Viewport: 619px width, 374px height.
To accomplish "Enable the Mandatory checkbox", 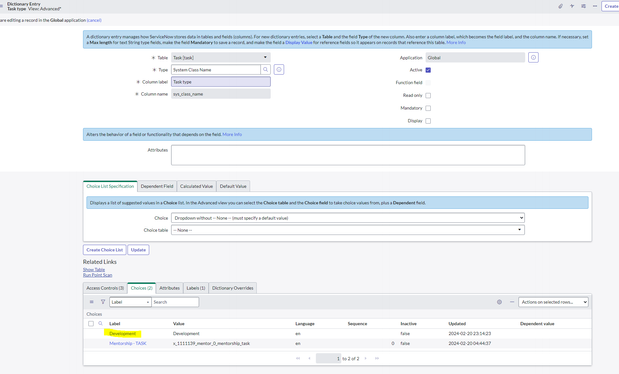I will click(x=428, y=108).
